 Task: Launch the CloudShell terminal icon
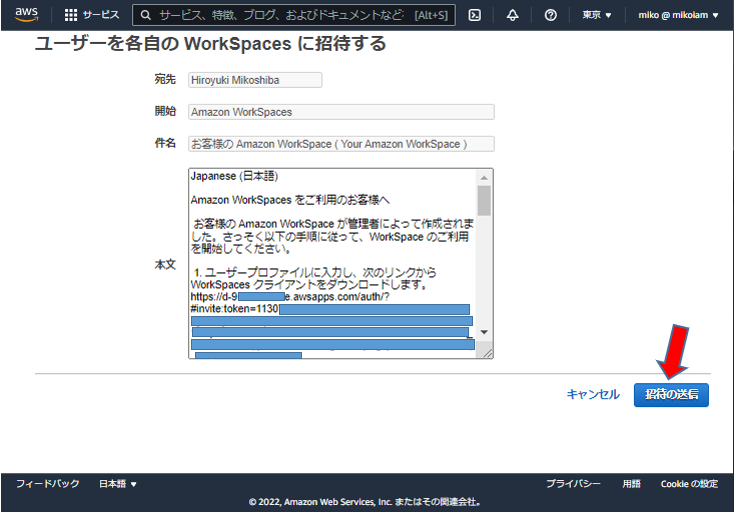[x=475, y=15]
